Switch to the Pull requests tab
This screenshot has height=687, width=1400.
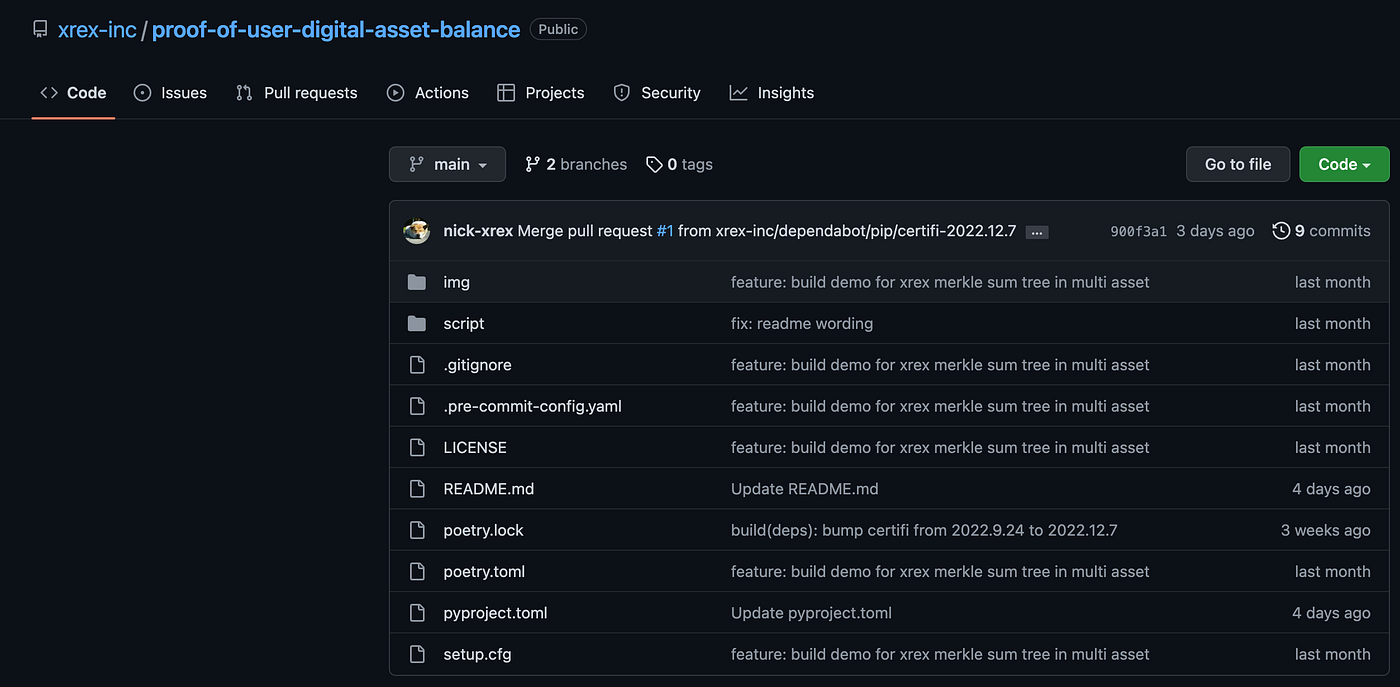[x=296, y=93]
